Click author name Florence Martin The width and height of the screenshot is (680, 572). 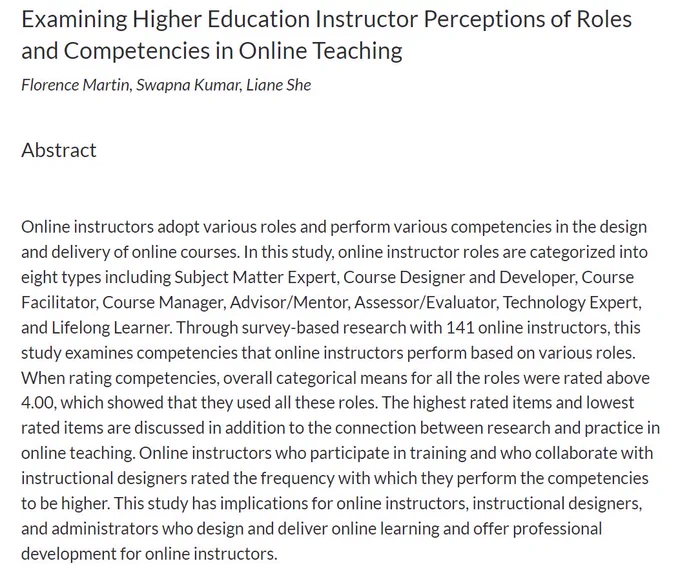pyautogui.click(x=75, y=85)
